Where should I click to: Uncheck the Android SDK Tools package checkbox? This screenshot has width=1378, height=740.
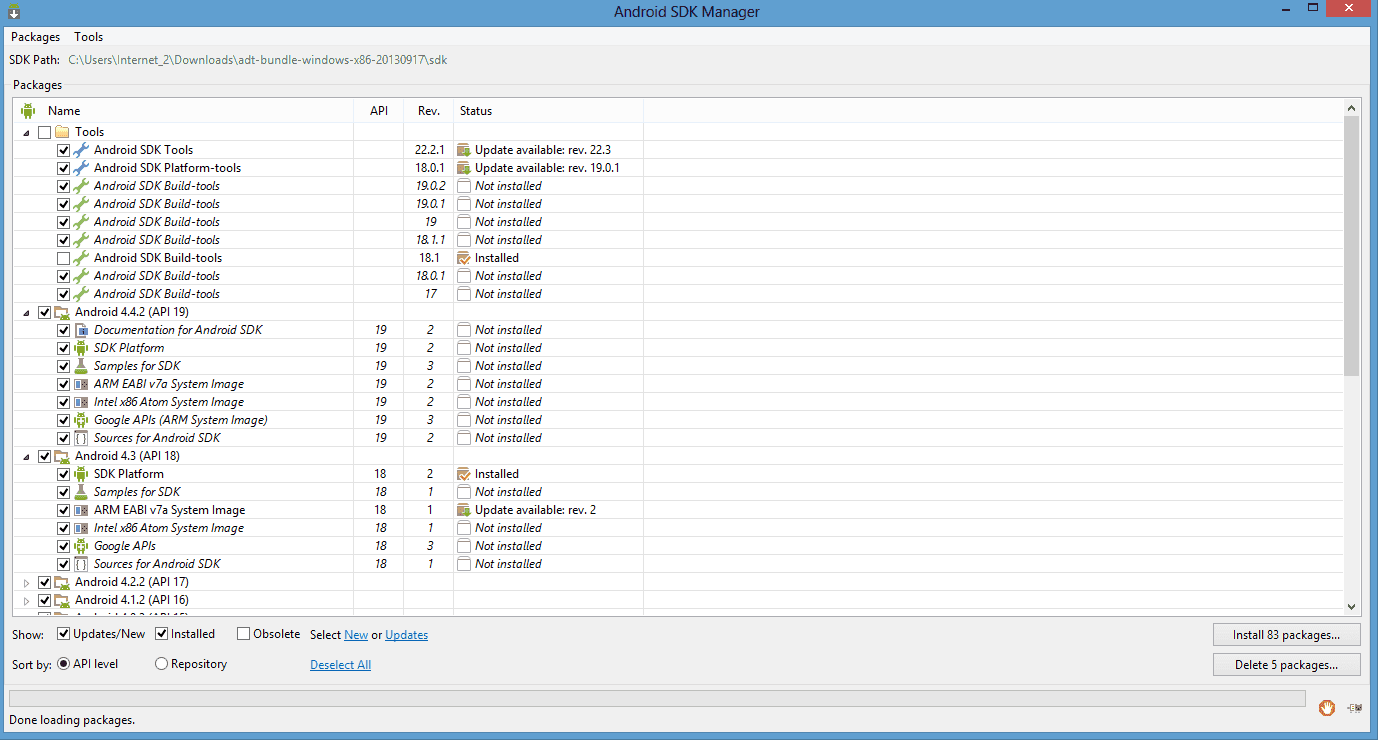[x=64, y=150]
